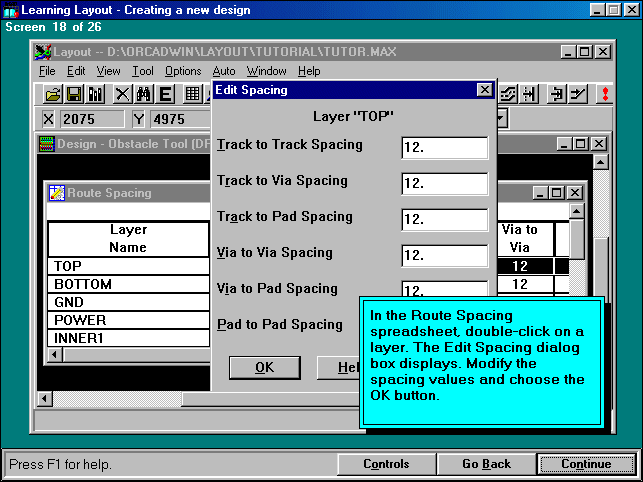Click the Find binoculars toolbar icon
Image resolution: width=643 pixels, height=482 pixels.
coord(143,94)
